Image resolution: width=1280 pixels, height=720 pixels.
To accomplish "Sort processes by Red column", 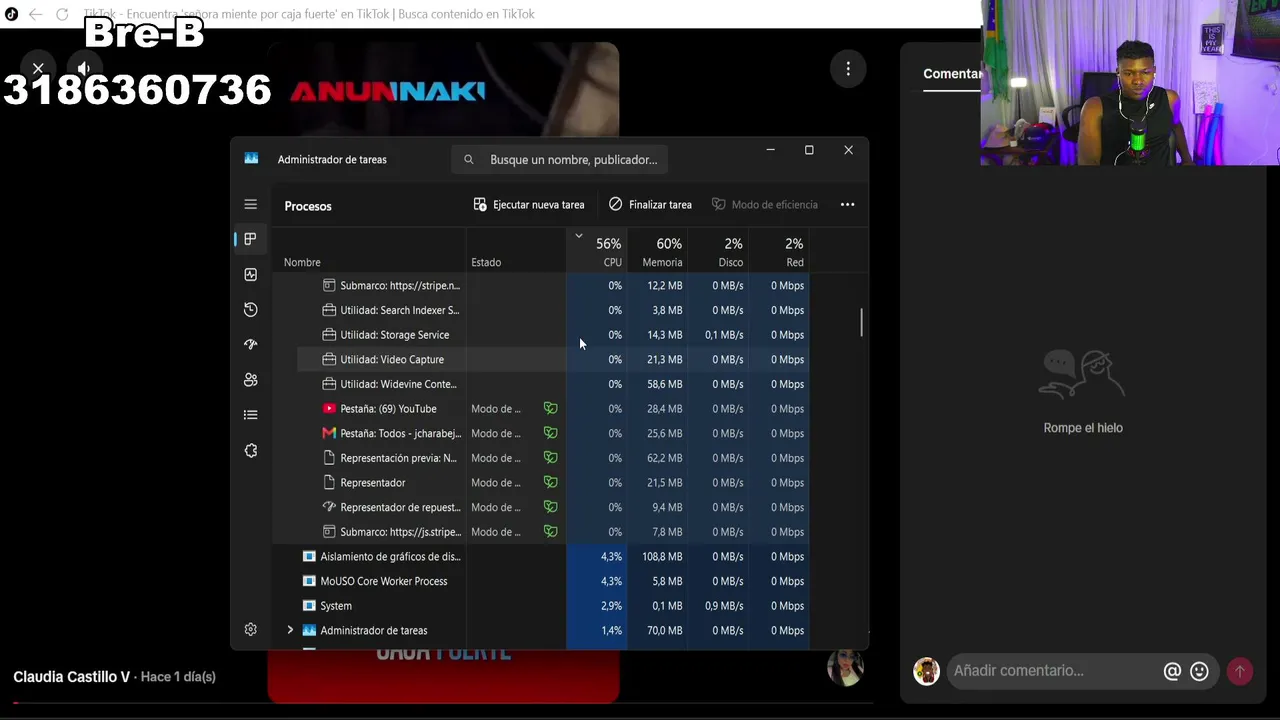I will point(778,252).
